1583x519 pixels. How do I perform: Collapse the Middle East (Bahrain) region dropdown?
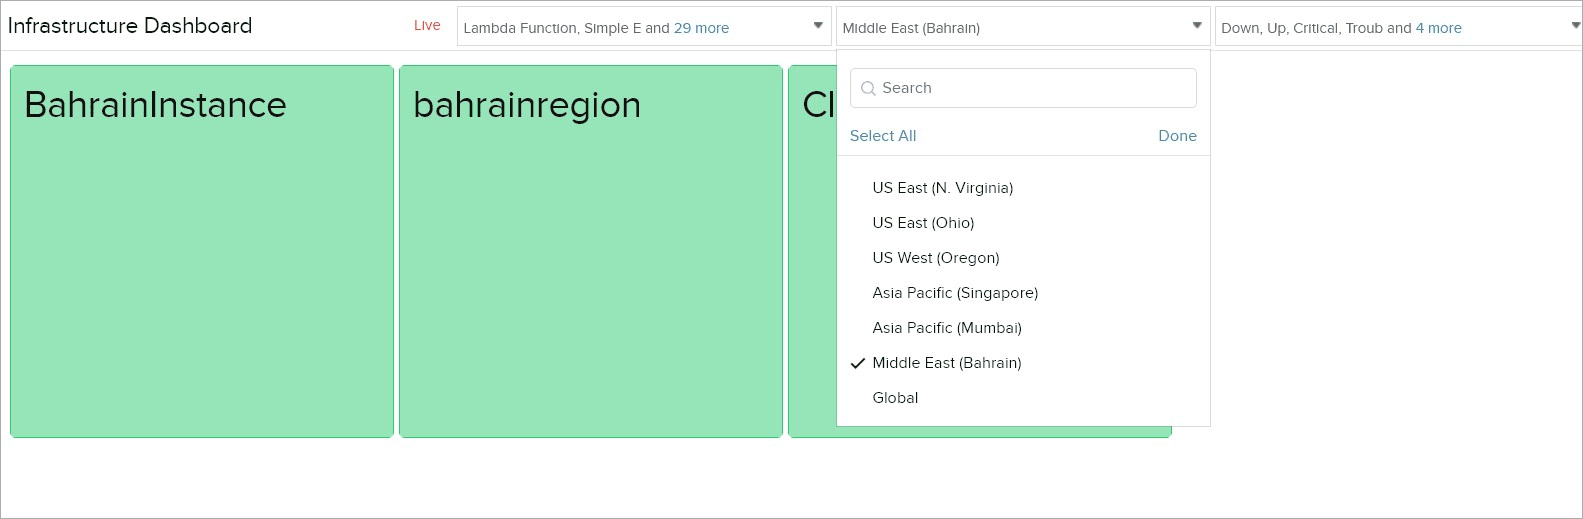[1196, 26]
